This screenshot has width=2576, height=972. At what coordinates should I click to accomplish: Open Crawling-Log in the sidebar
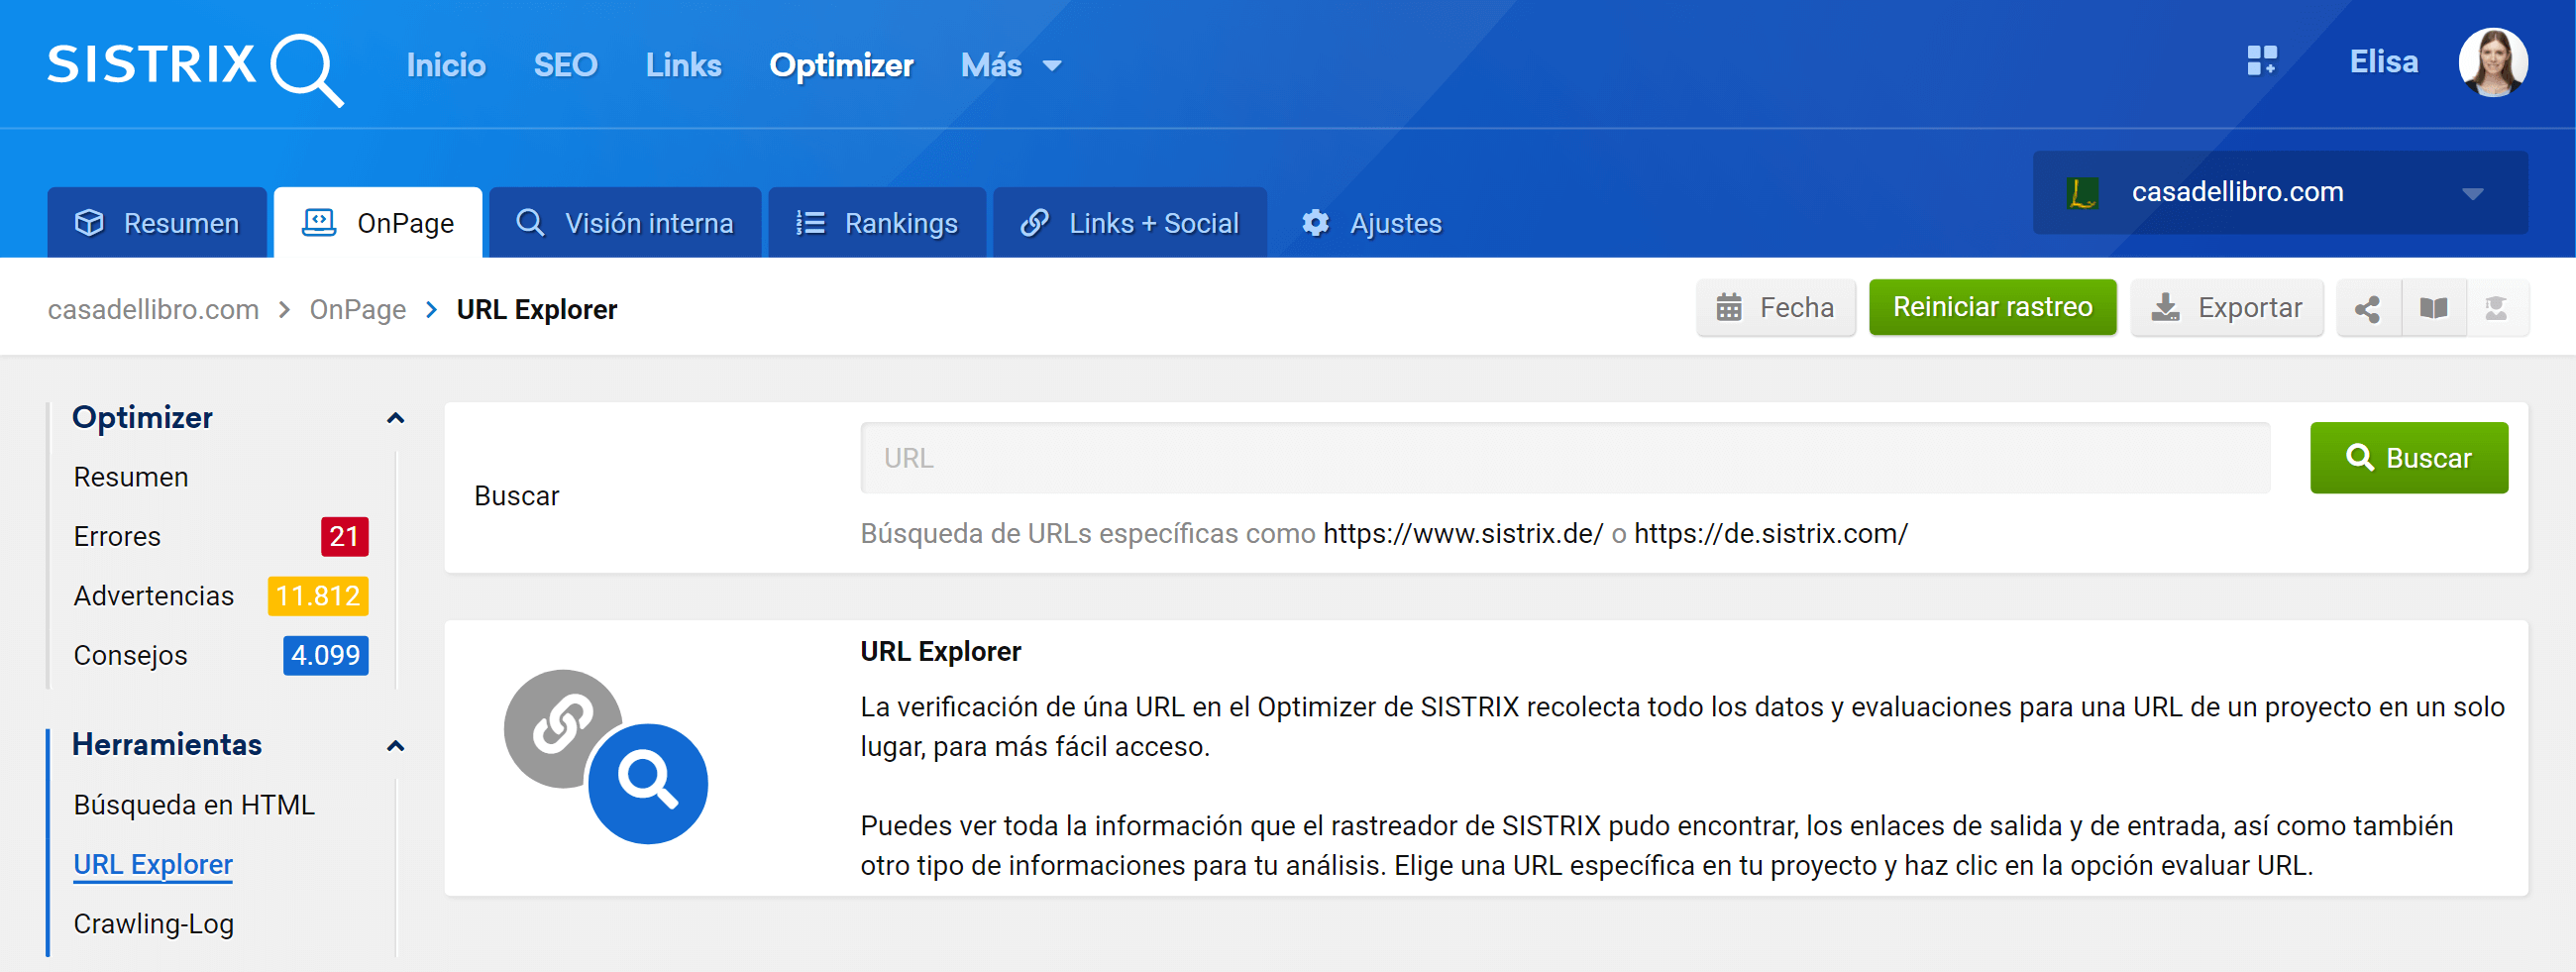point(153,924)
